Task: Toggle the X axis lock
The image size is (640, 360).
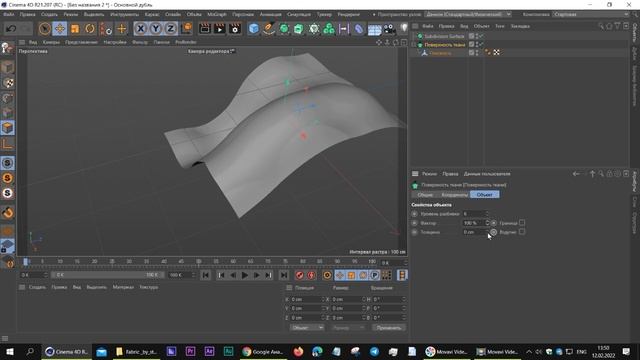Action: 140,29
